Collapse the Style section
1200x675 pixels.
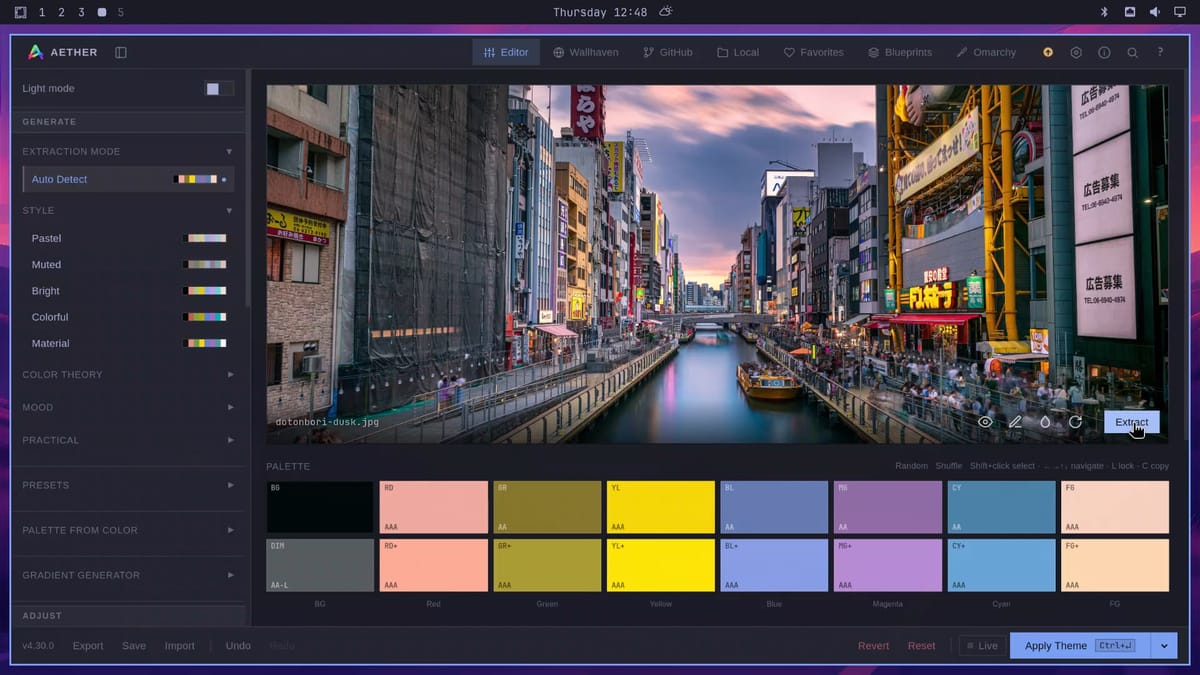129,210
